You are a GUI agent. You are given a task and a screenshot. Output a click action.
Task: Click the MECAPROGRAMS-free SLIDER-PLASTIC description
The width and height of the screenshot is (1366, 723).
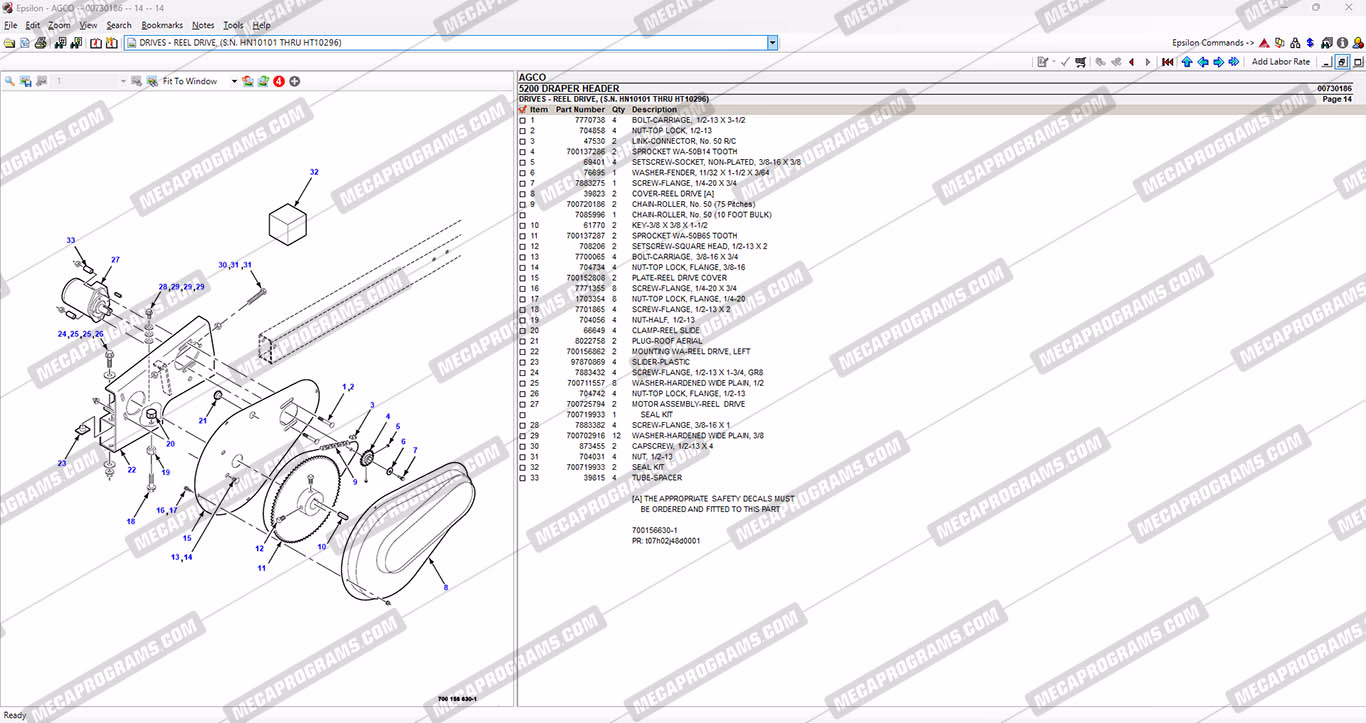[x=661, y=362]
